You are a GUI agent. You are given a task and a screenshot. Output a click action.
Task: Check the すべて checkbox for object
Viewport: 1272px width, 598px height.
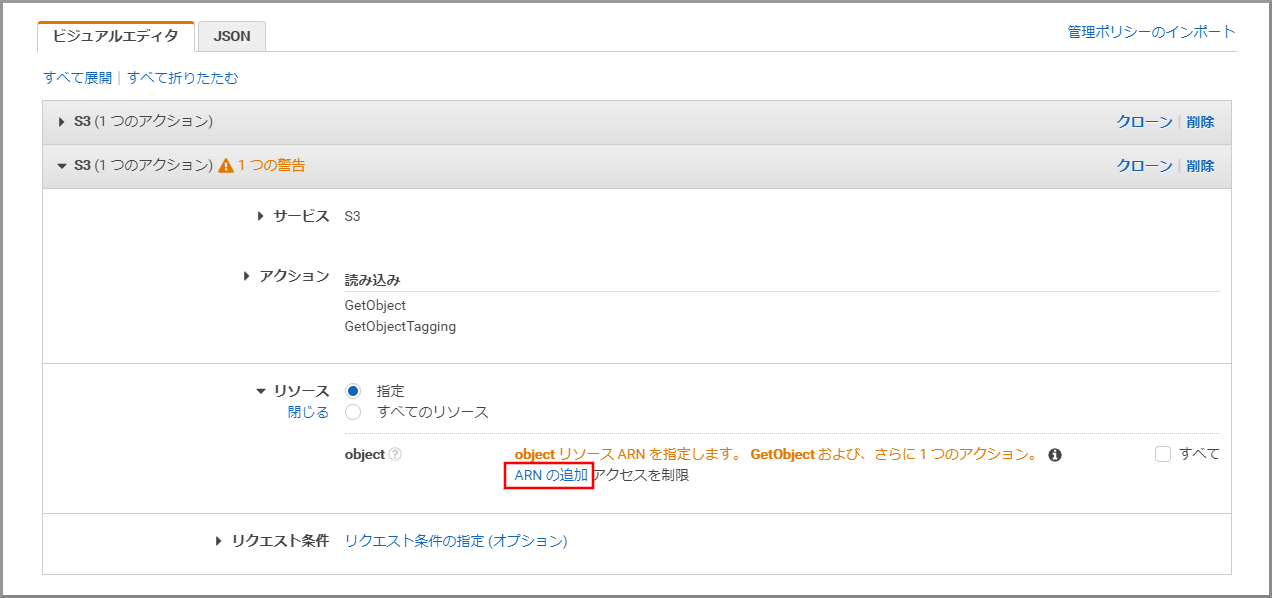click(1162, 454)
